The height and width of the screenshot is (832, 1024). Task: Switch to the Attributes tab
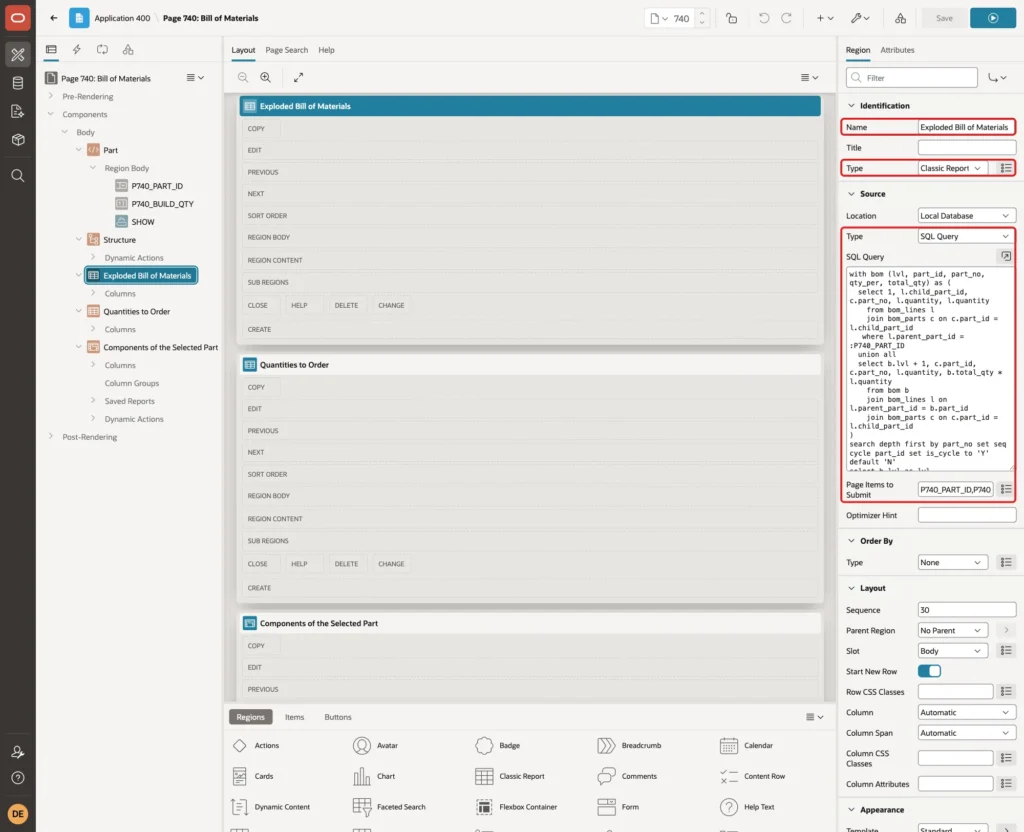pos(897,50)
